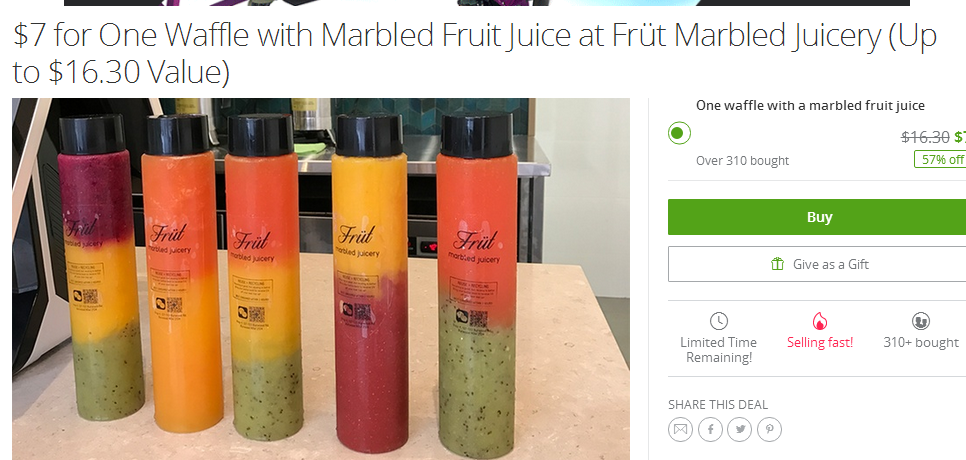Share this deal via email icon
This screenshot has width=966, height=460.
tap(680, 429)
